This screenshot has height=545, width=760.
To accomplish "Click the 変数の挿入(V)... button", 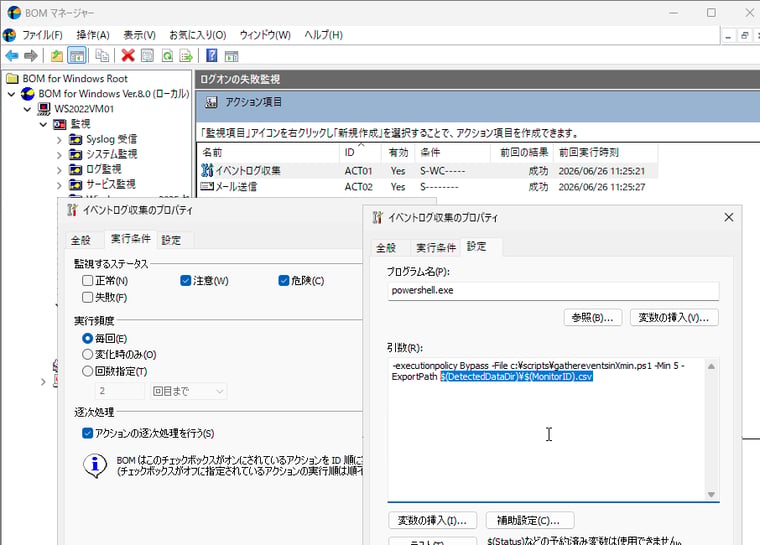I will point(674,318).
